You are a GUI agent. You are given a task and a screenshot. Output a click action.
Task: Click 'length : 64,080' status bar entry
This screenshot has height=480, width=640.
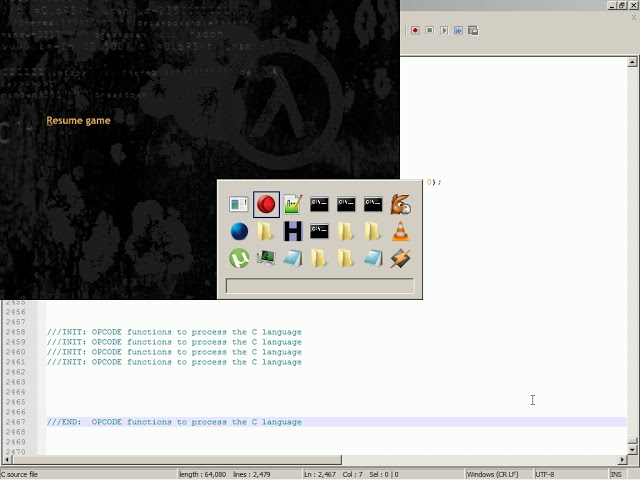pyautogui.click(x=202, y=474)
